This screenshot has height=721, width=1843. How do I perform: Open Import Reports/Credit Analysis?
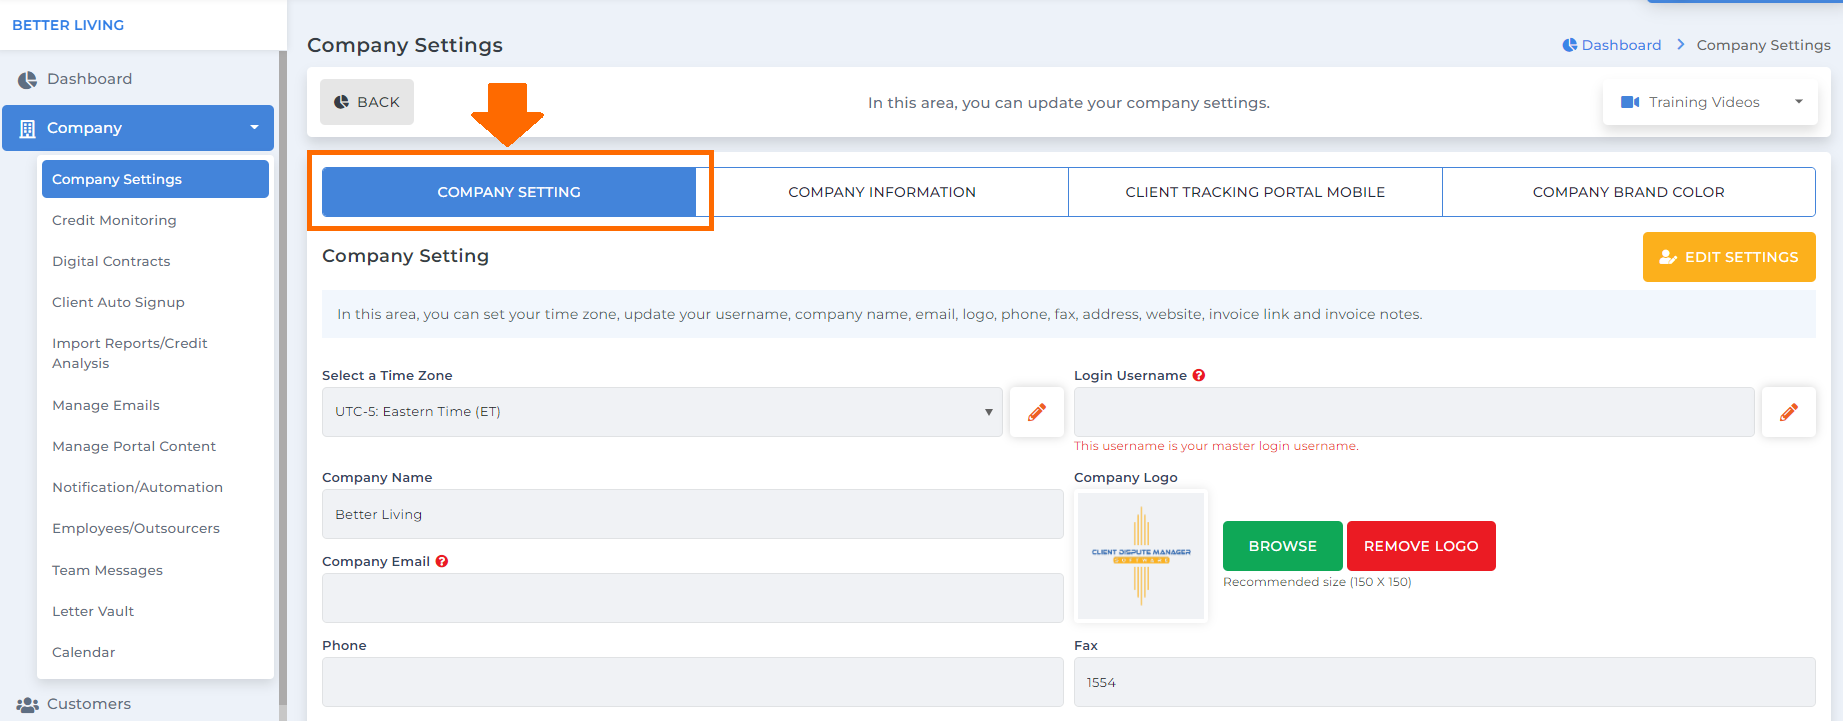click(x=130, y=353)
